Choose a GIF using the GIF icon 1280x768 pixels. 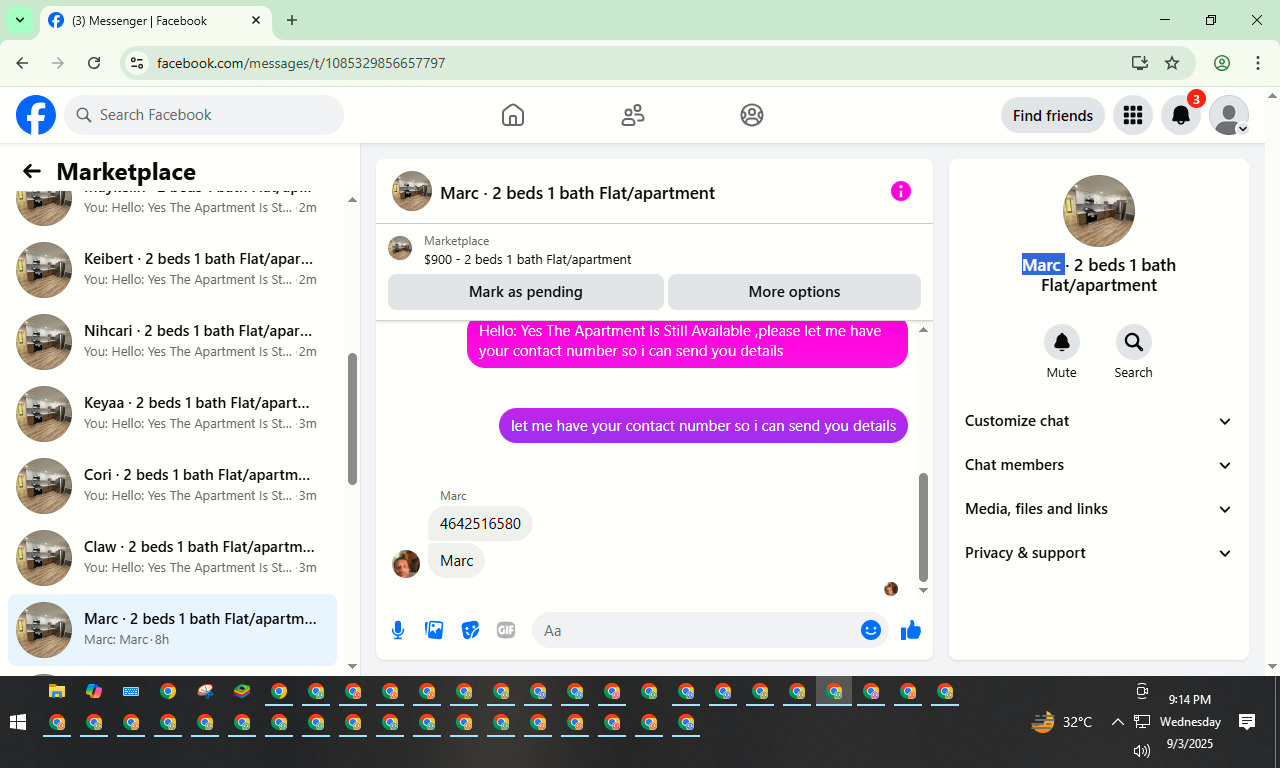click(x=506, y=630)
